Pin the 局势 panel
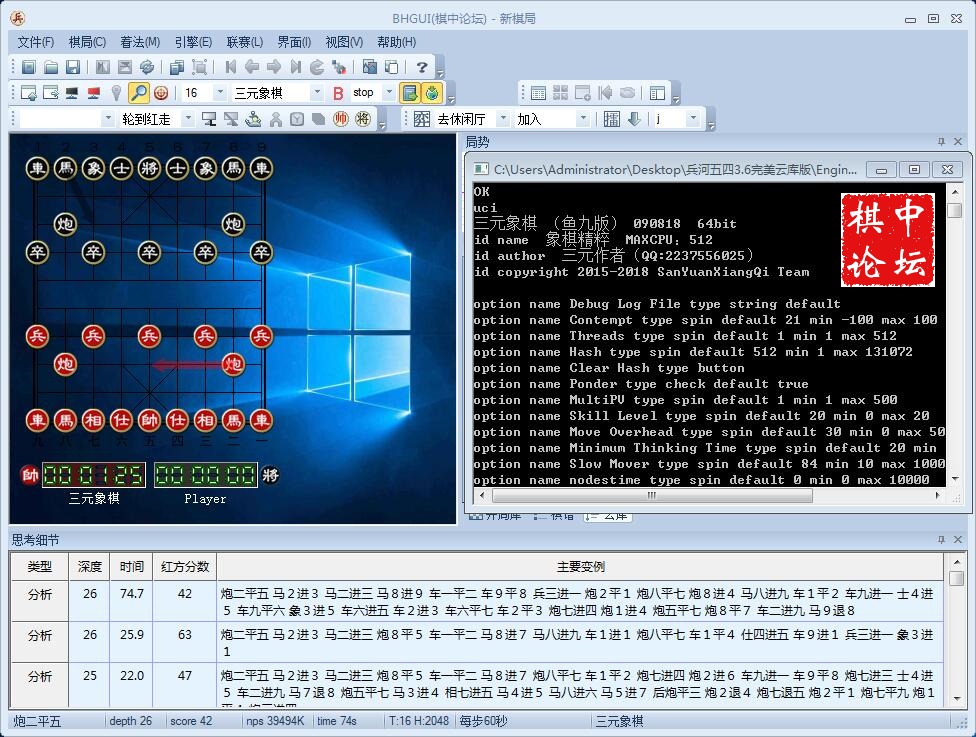 941,142
